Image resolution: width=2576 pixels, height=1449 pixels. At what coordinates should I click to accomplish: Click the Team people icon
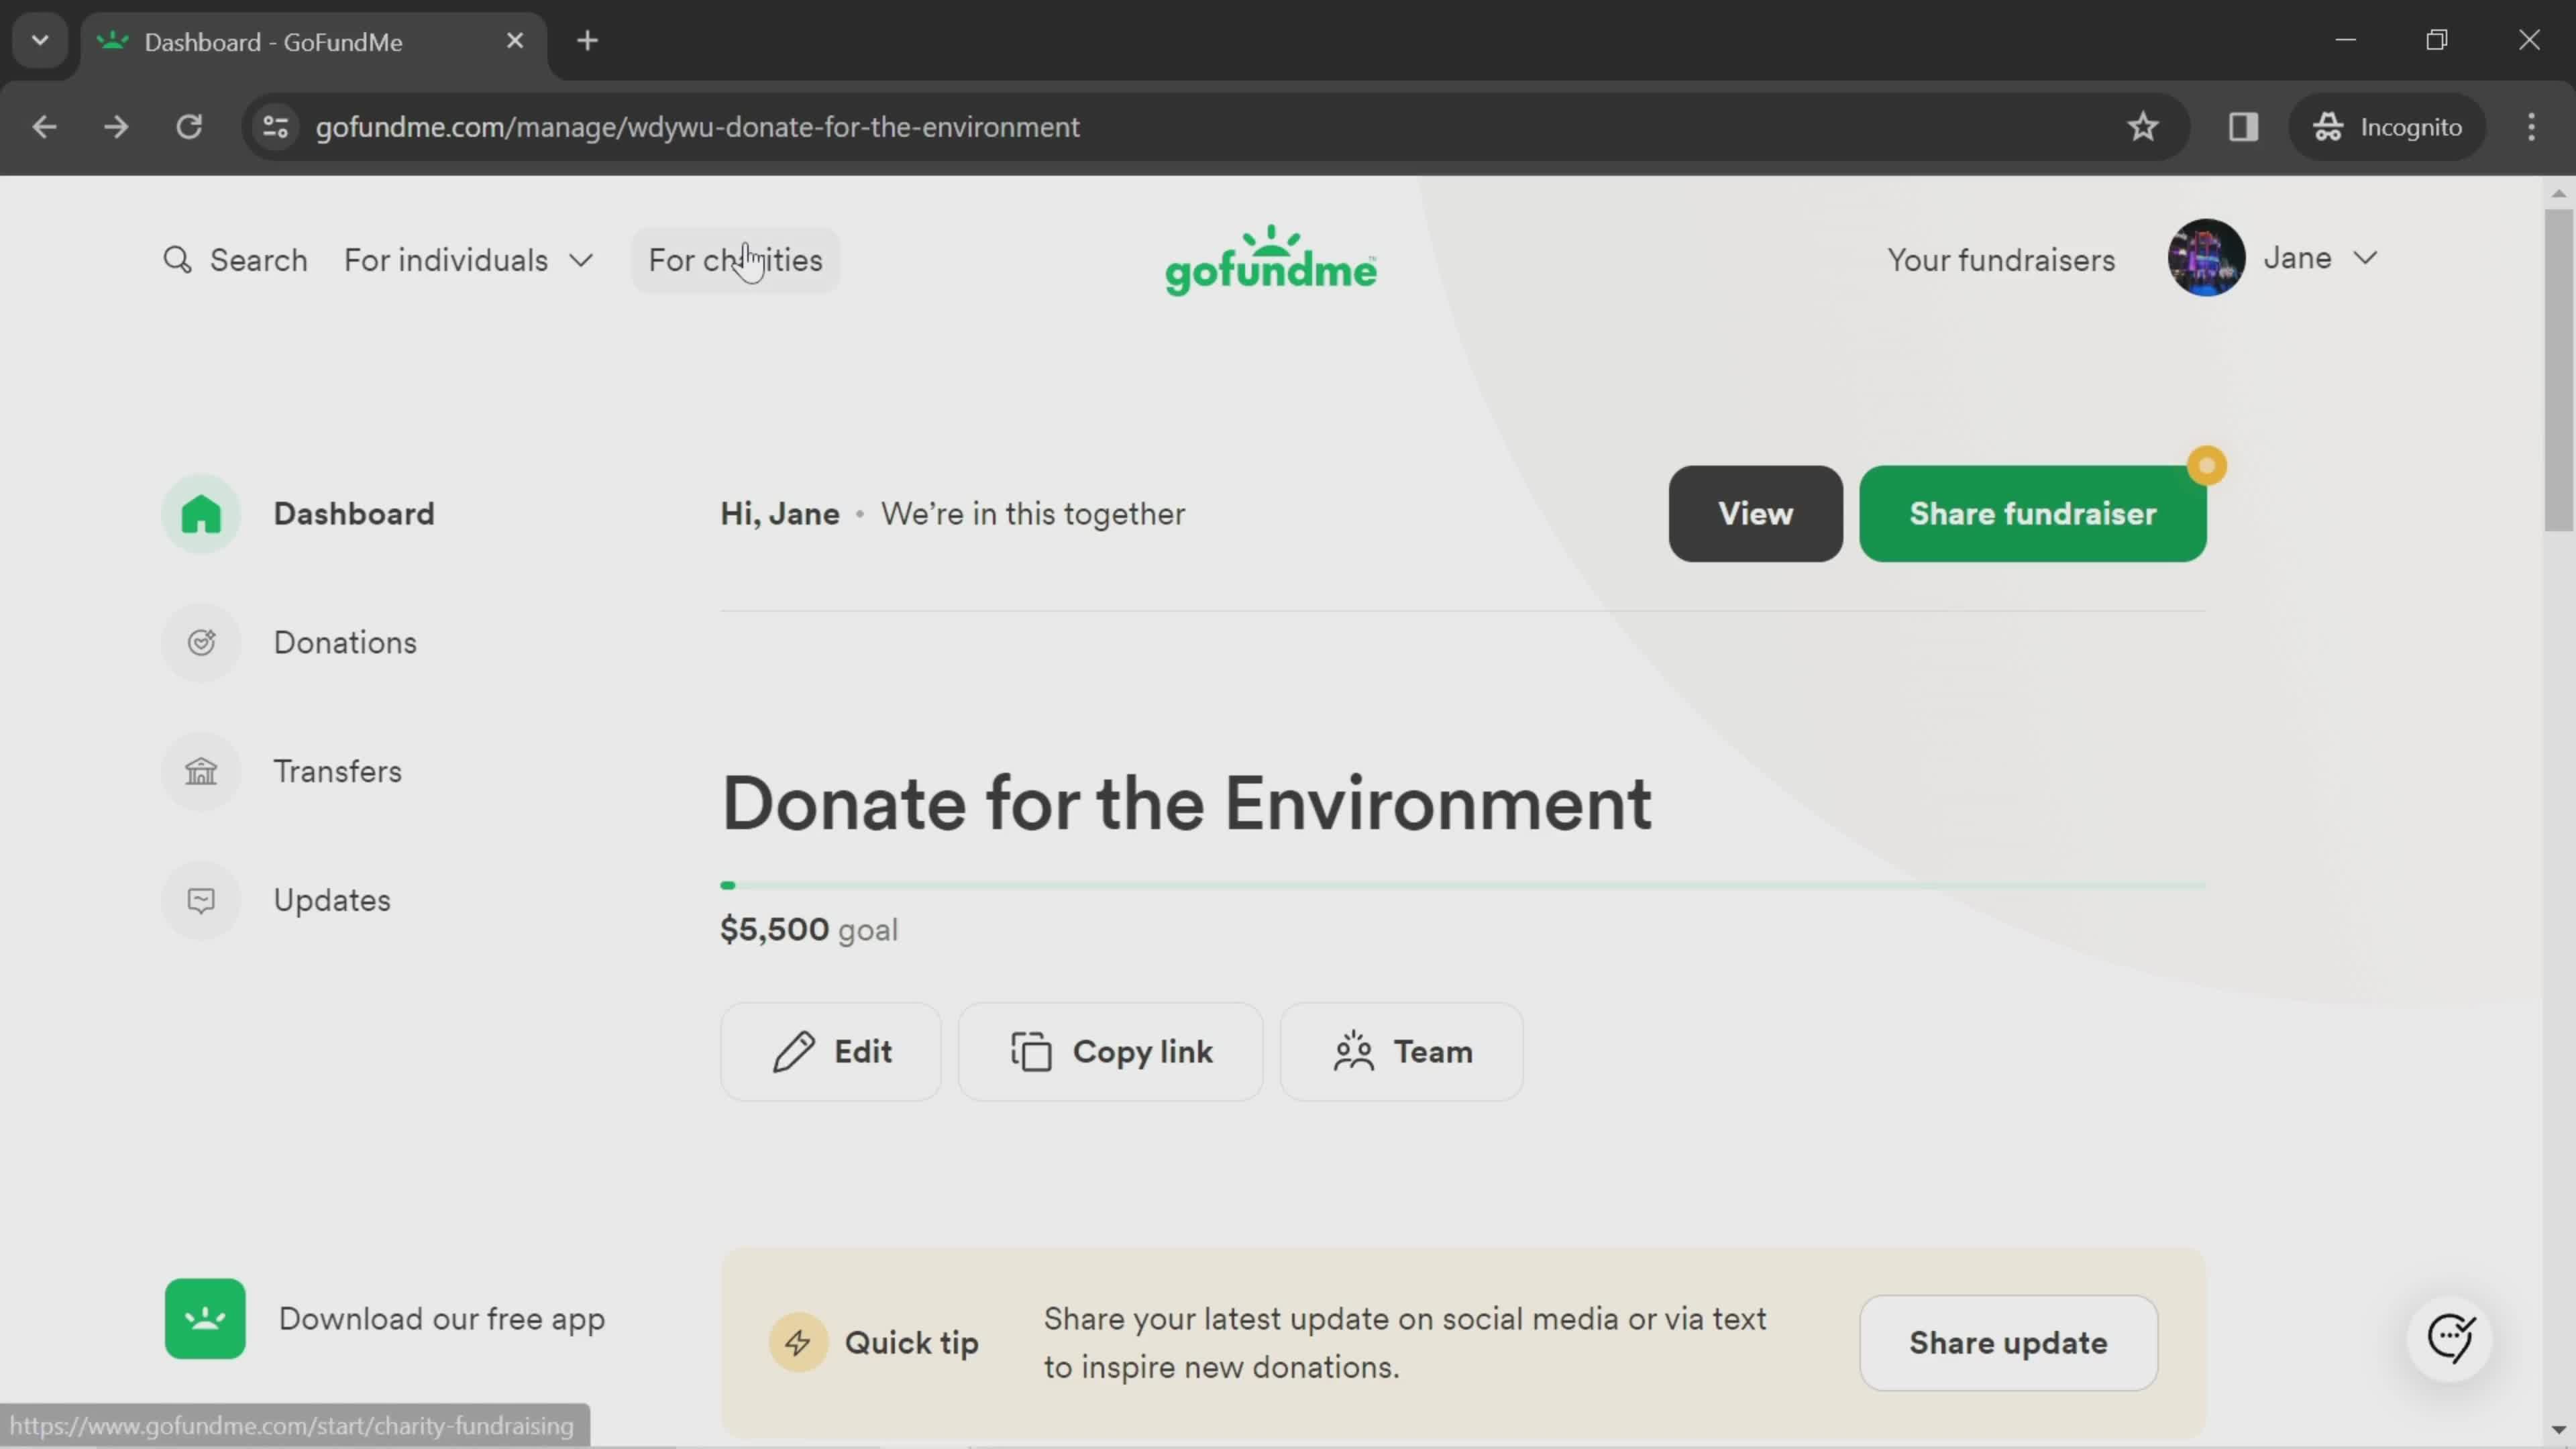(x=1355, y=1051)
